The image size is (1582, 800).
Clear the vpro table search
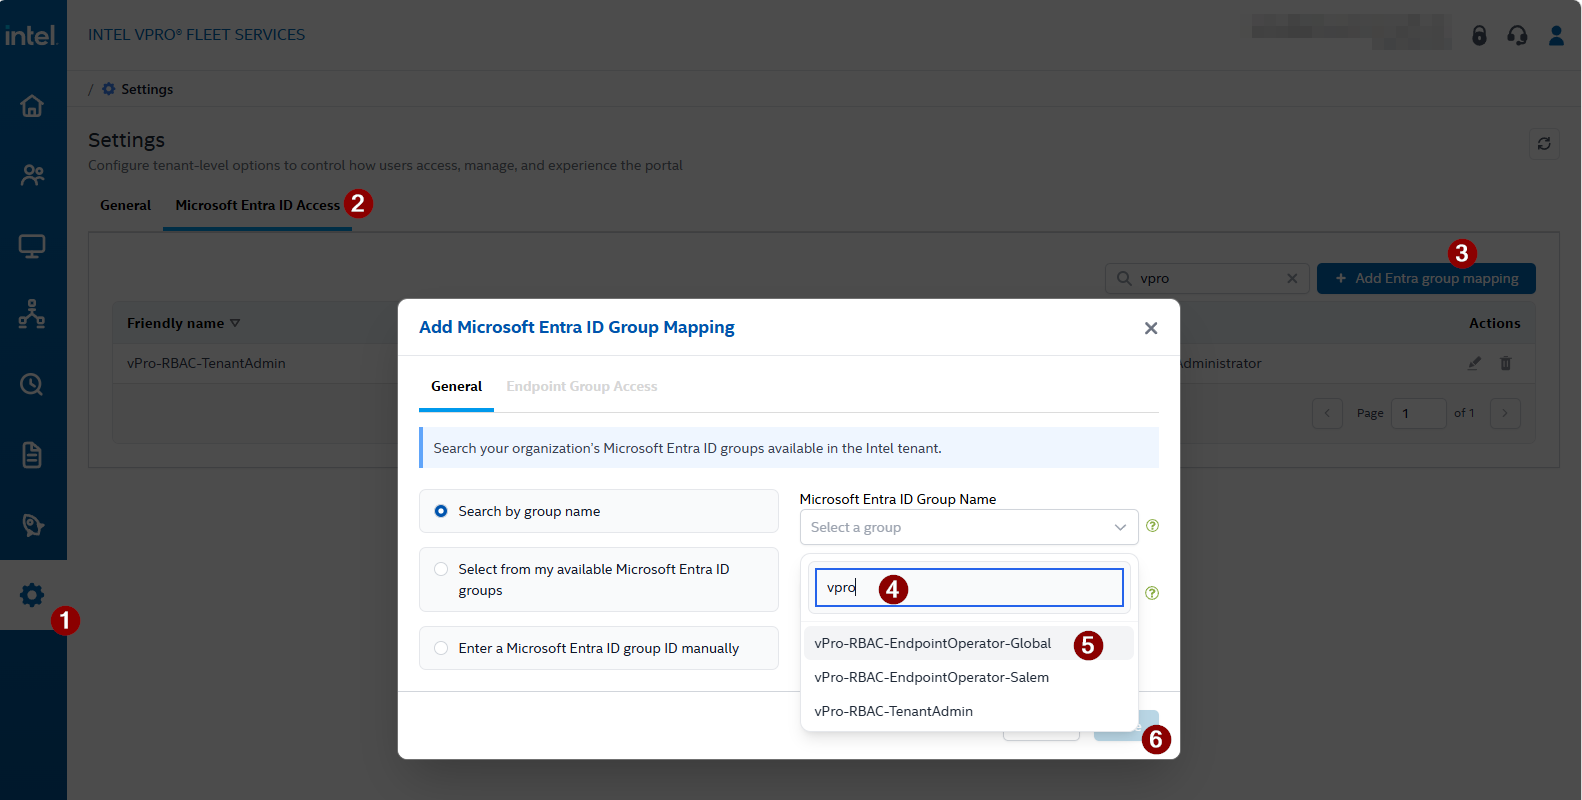[x=1292, y=278]
